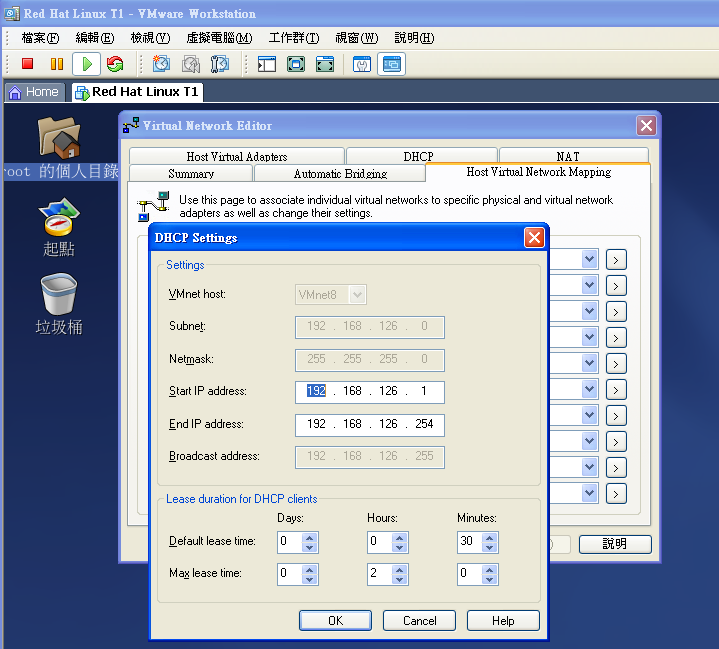Viewport: 719px width, 649px height.
Task: Decrease Max lease time Hours
Action: [399, 580]
